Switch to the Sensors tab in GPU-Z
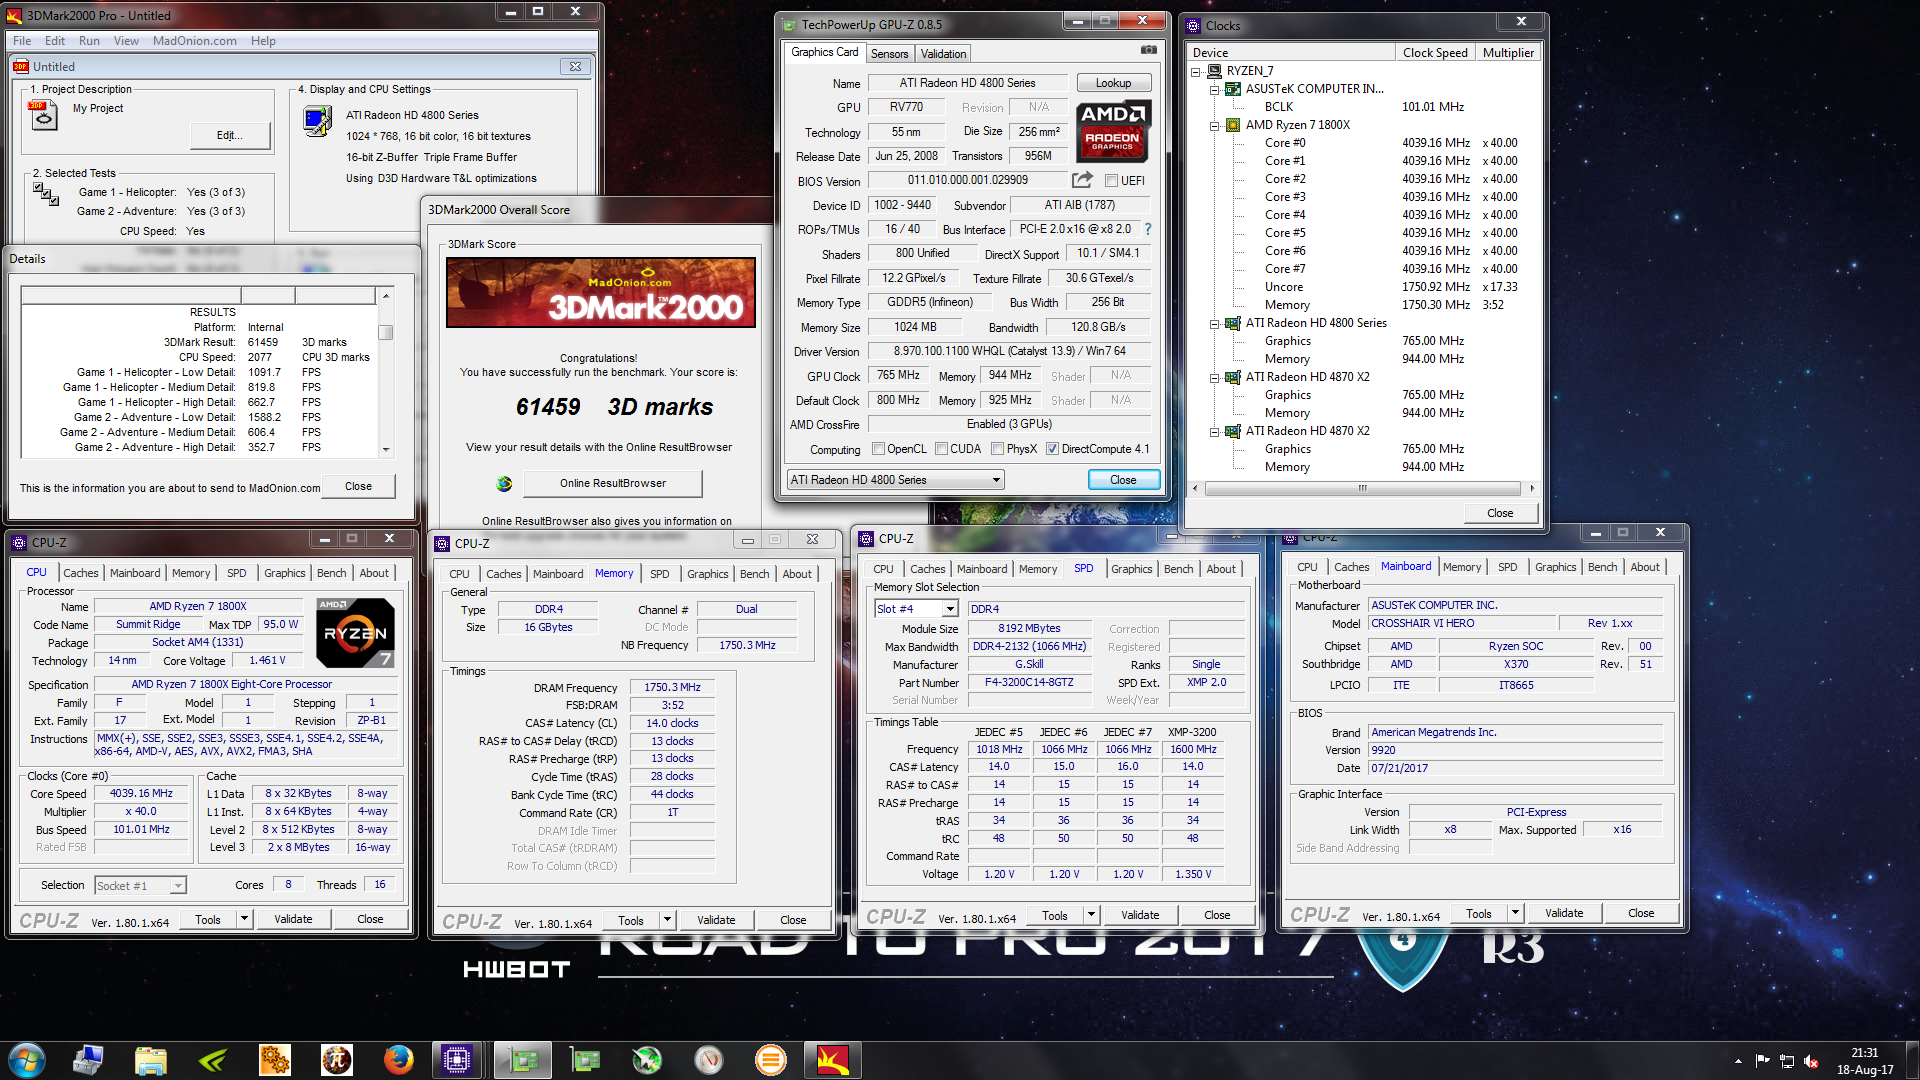Screen dimensions: 1920x1080 [x=889, y=54]
